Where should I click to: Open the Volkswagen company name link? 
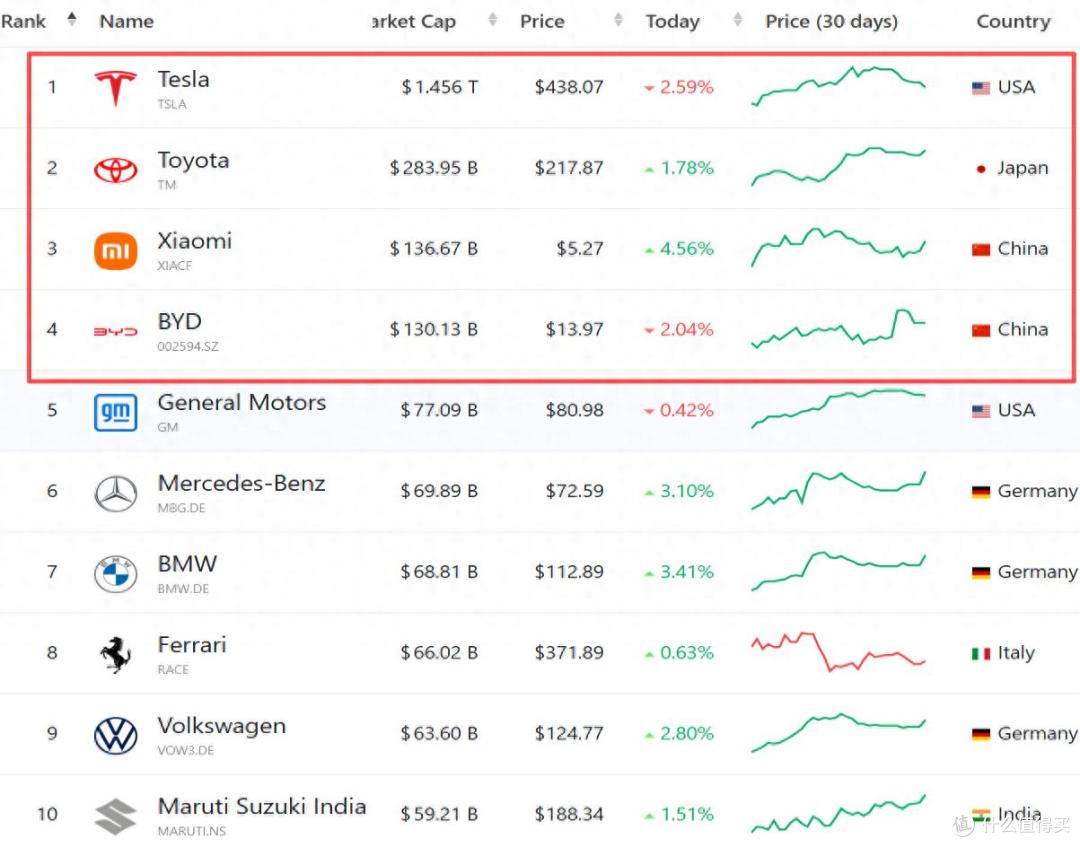click(x=221, y=725)
